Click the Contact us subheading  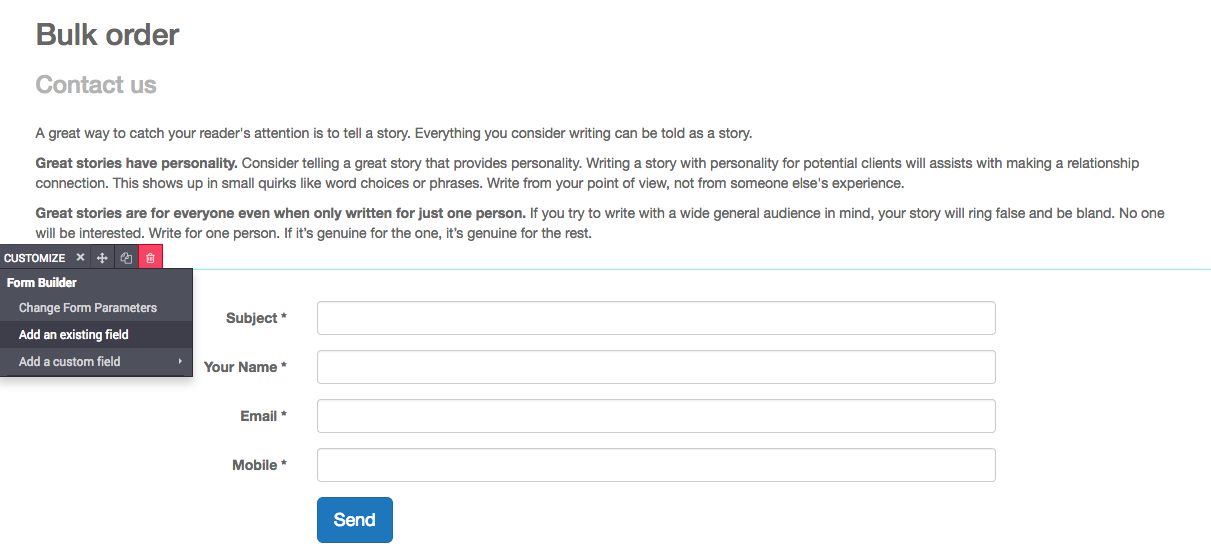point(96,85)
